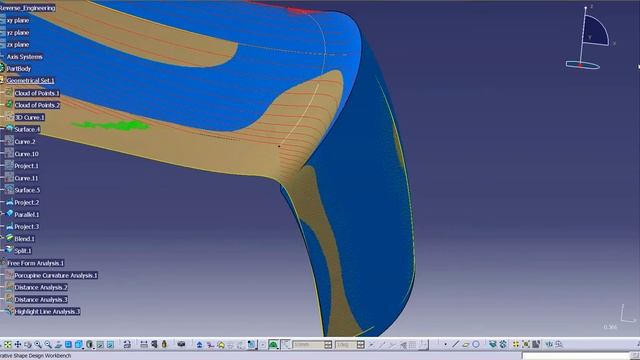The height and width of the screenshot is (360, 640).
Task: Click the Fit All In view icon
Action: tap(8, 344)
